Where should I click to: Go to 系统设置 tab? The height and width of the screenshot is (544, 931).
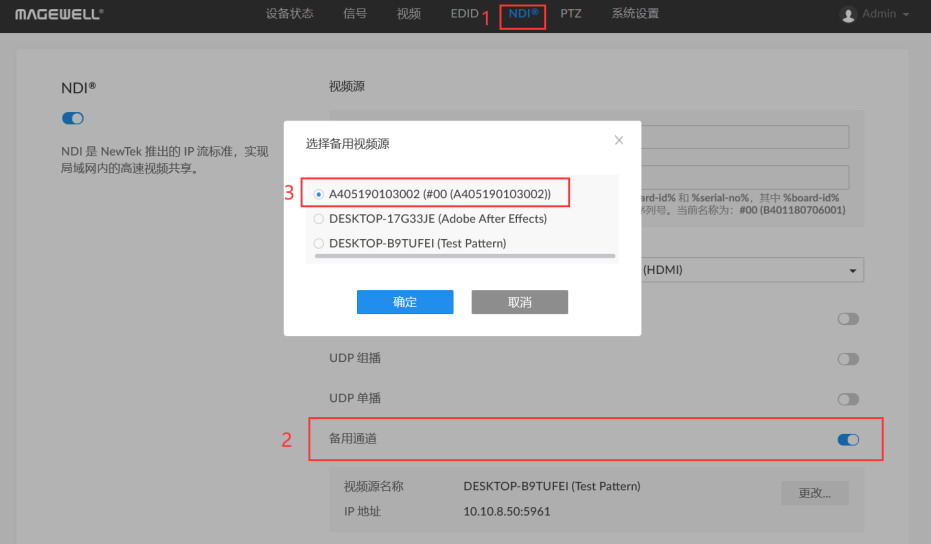coord(635,14)
